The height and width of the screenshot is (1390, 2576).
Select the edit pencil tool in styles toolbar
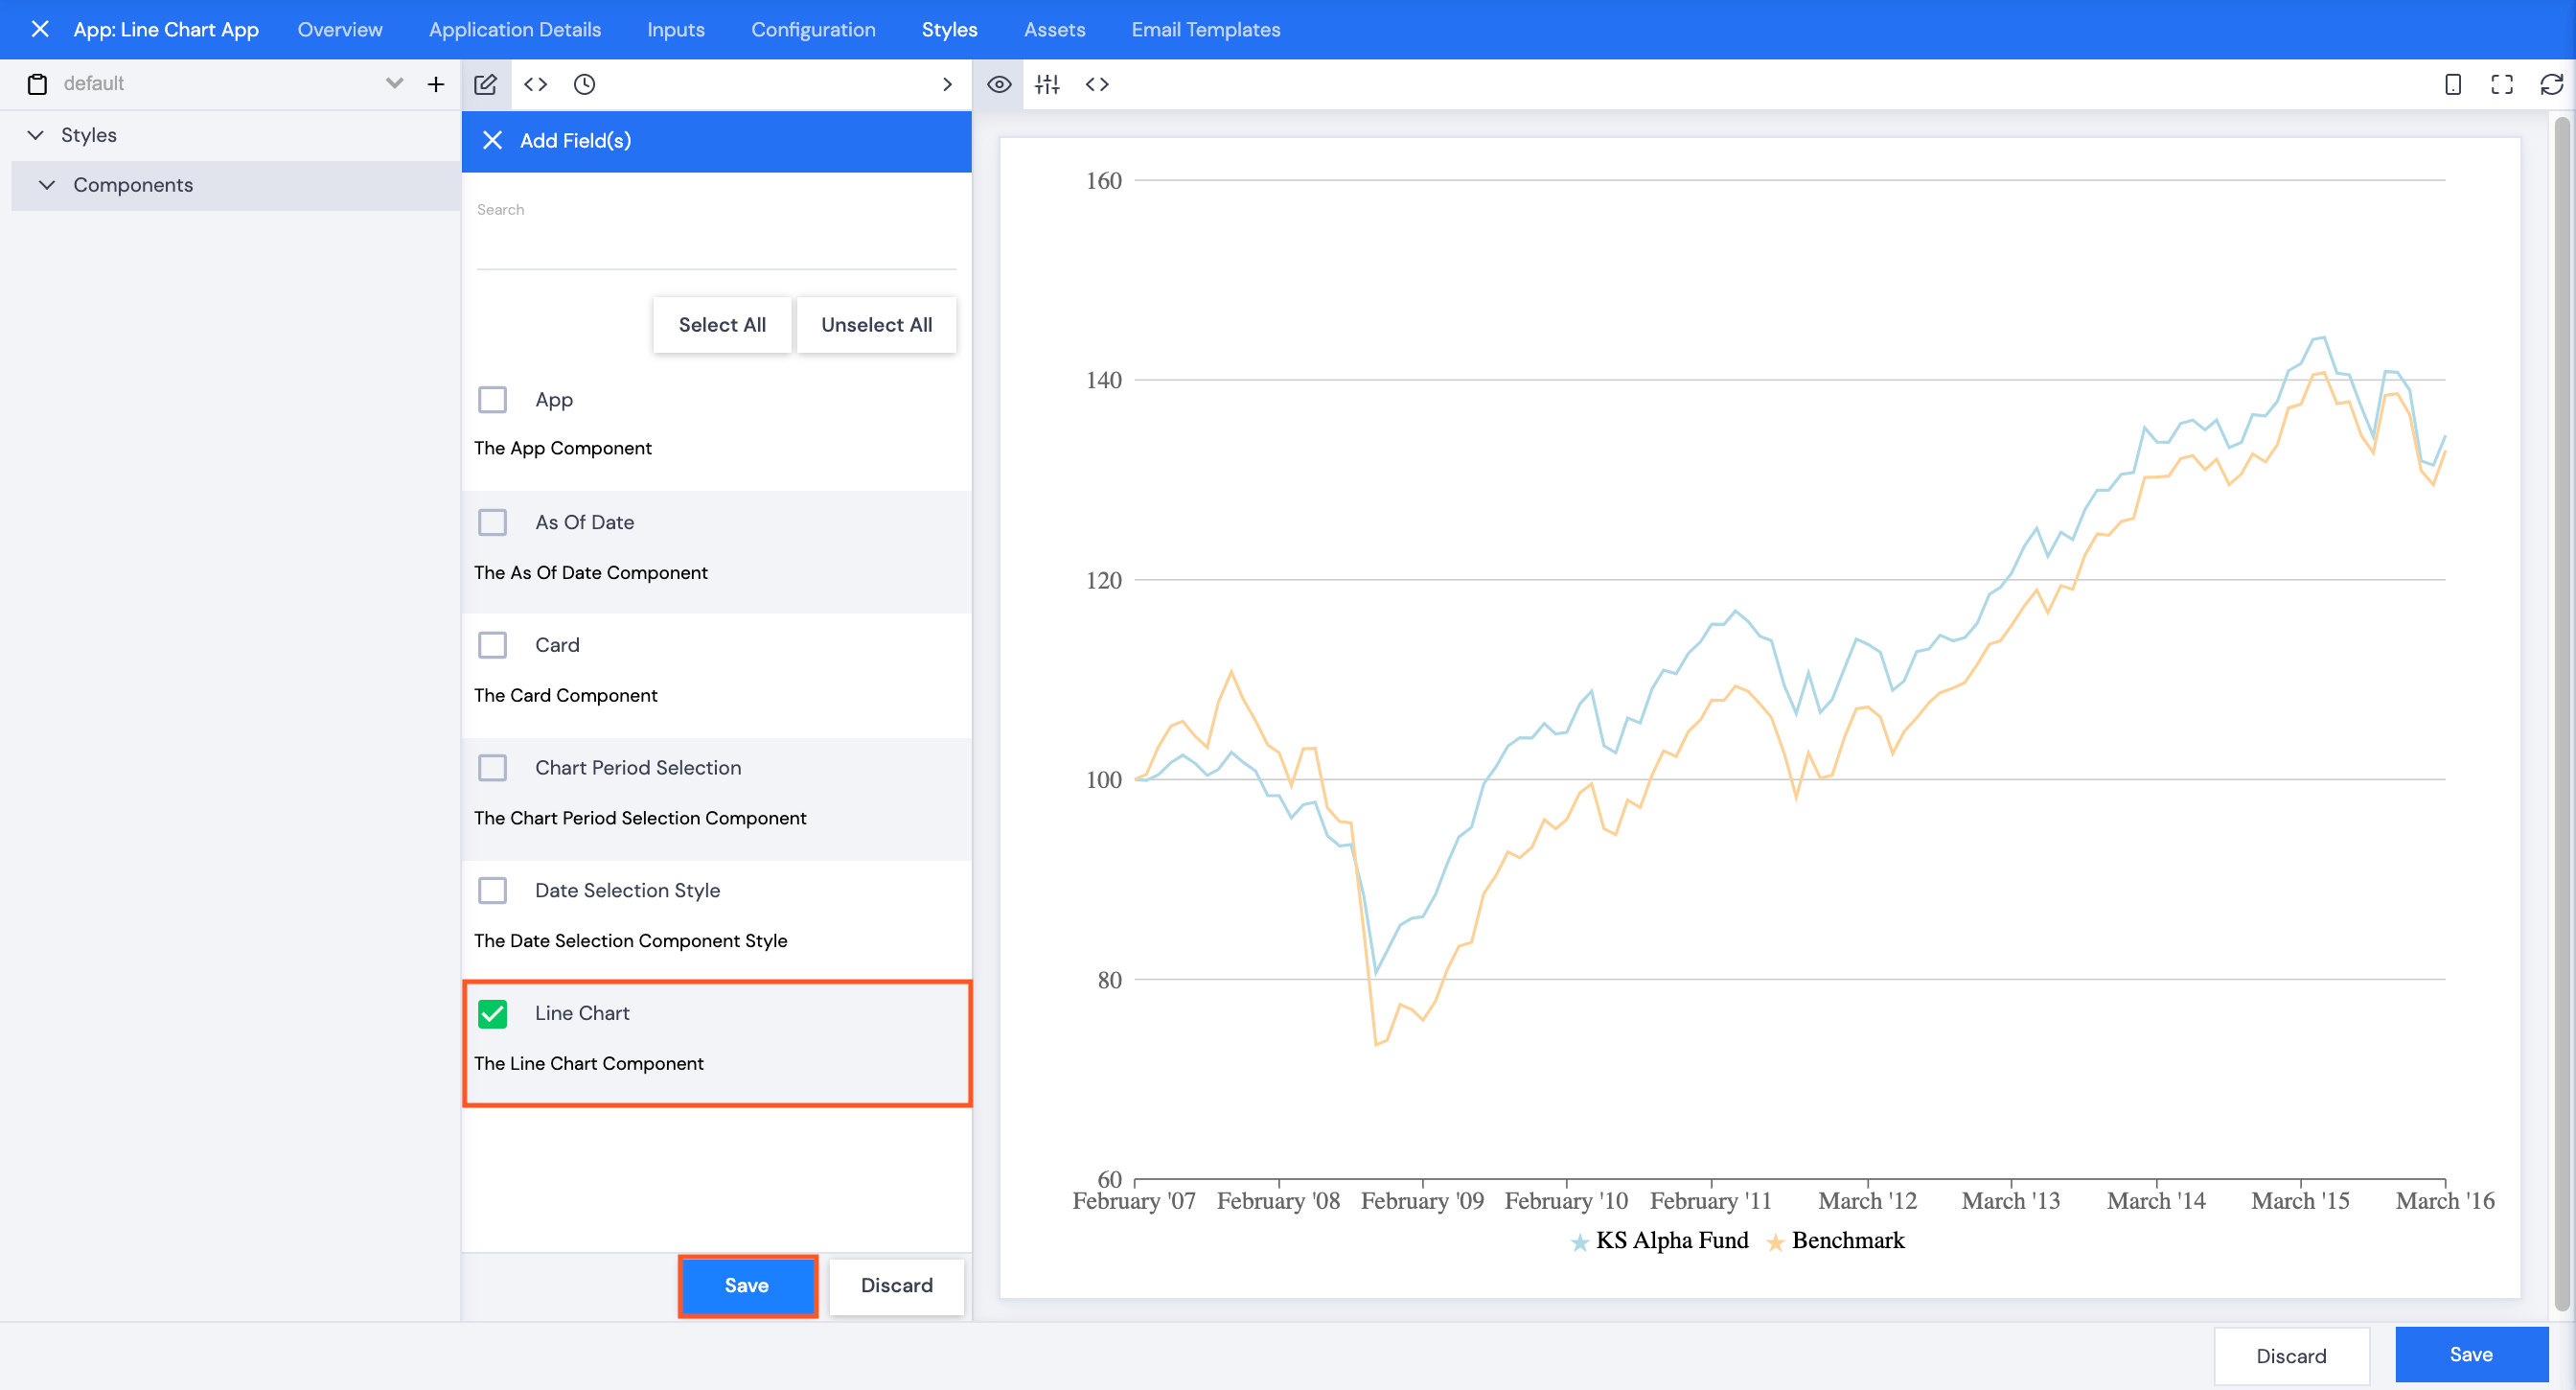486,84
